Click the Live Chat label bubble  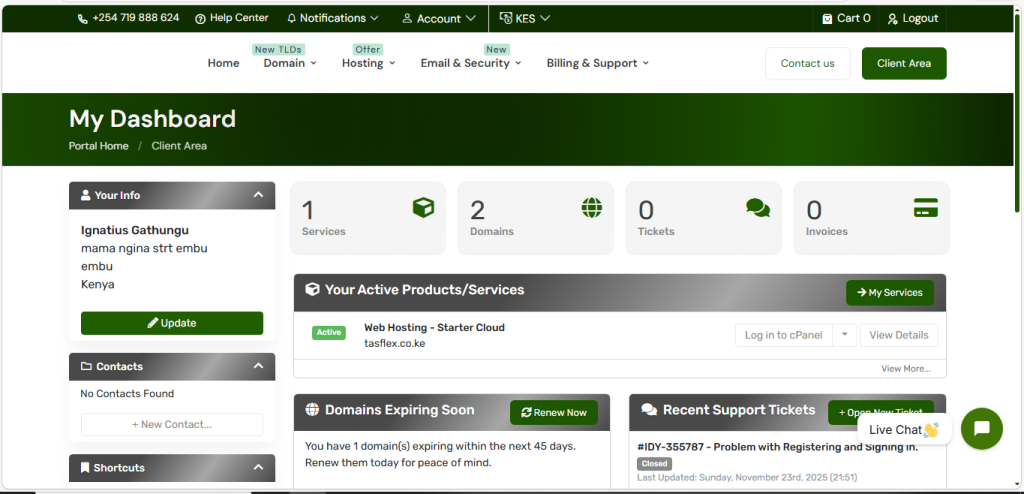(904, 429)
